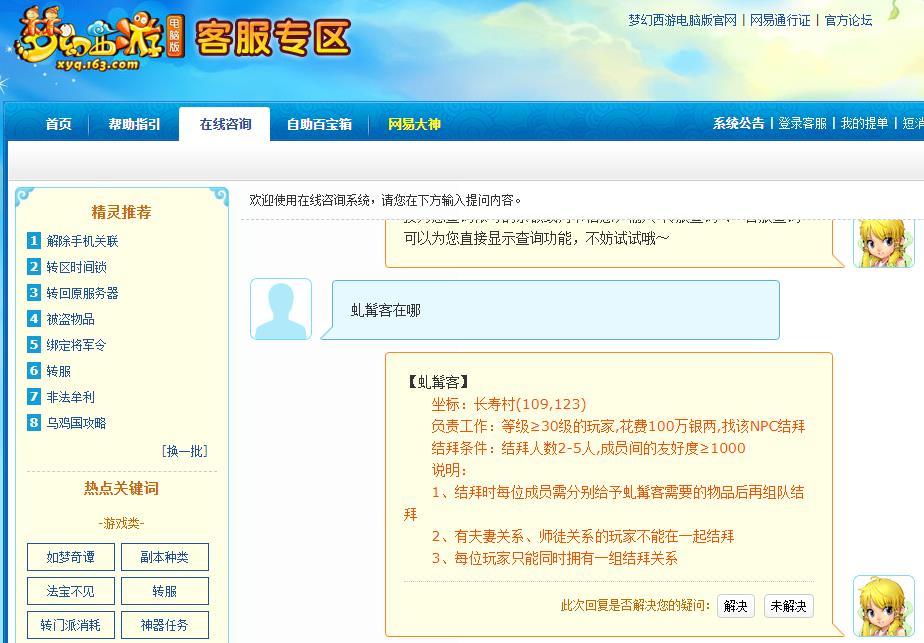This screenshot has height=643, width=924.
Task: Click the number 4 badge for 被盗物品
Action: point(34,318)
